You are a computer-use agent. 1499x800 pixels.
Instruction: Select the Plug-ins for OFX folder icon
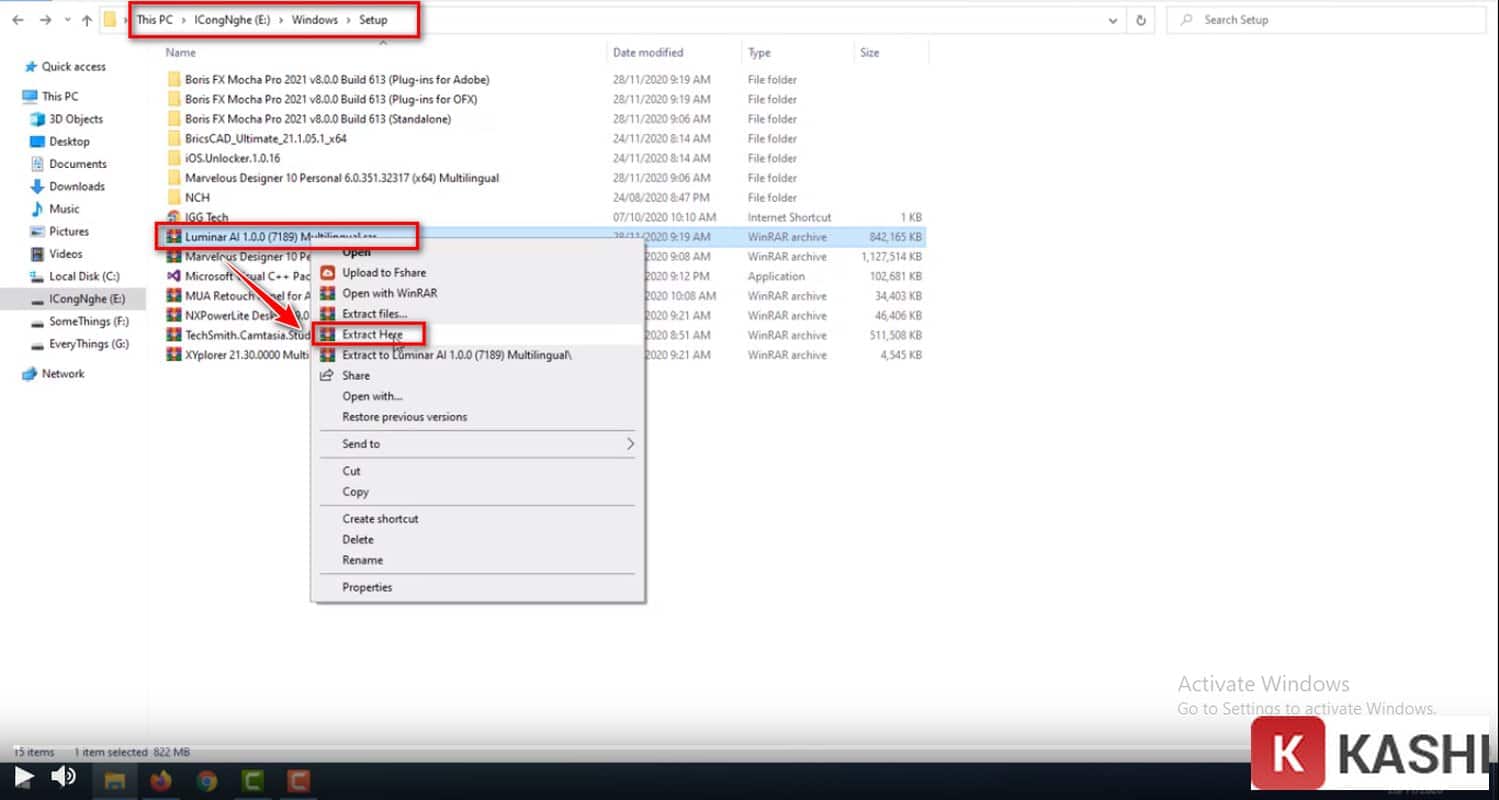pyautogui.click(x=174, y=99)
